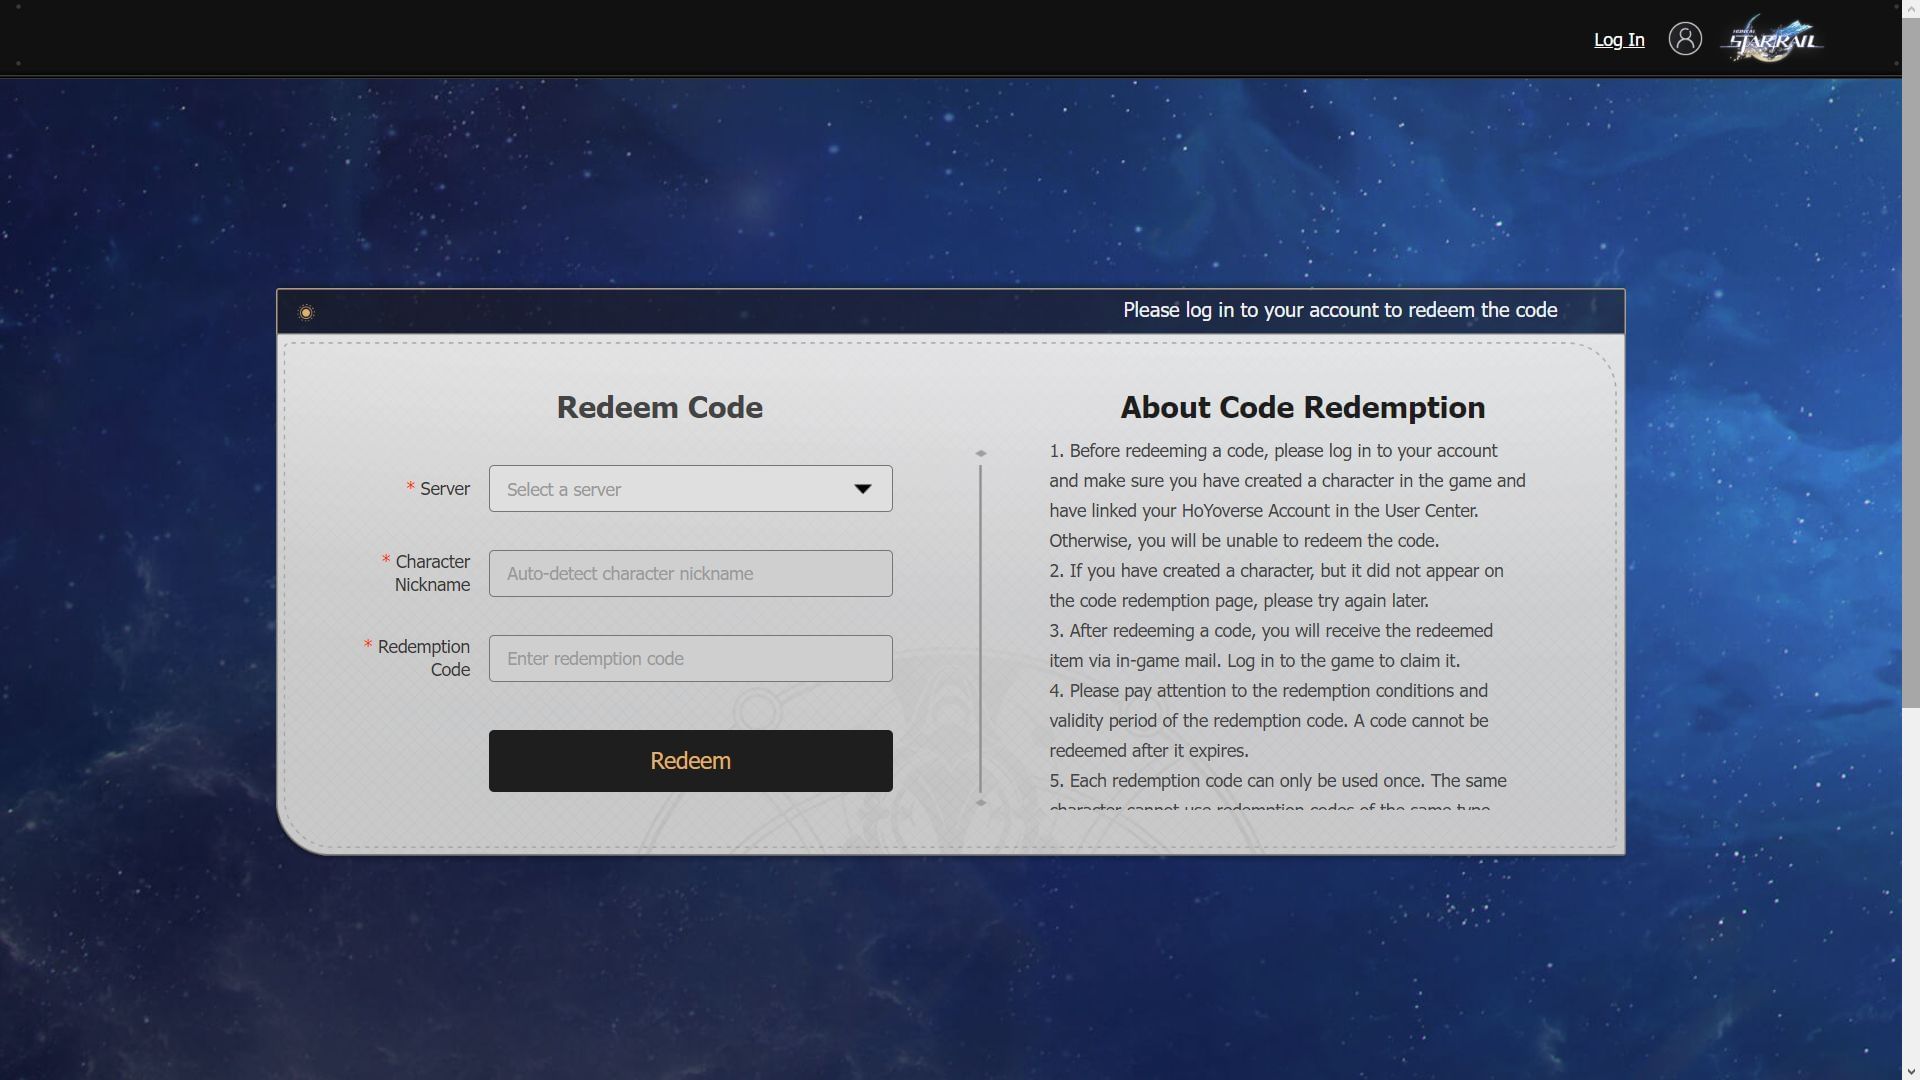Click browser scrollbar down arrow
This screenshot has width=1920, height=1080.
tap(1910, 1072)
